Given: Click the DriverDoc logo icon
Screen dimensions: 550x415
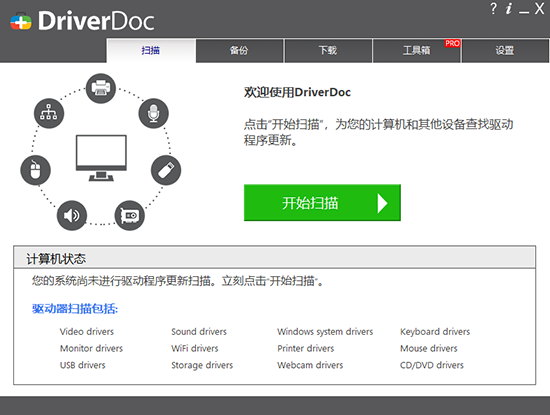Looking at the screenshot, I should click(x=21, y=22).
